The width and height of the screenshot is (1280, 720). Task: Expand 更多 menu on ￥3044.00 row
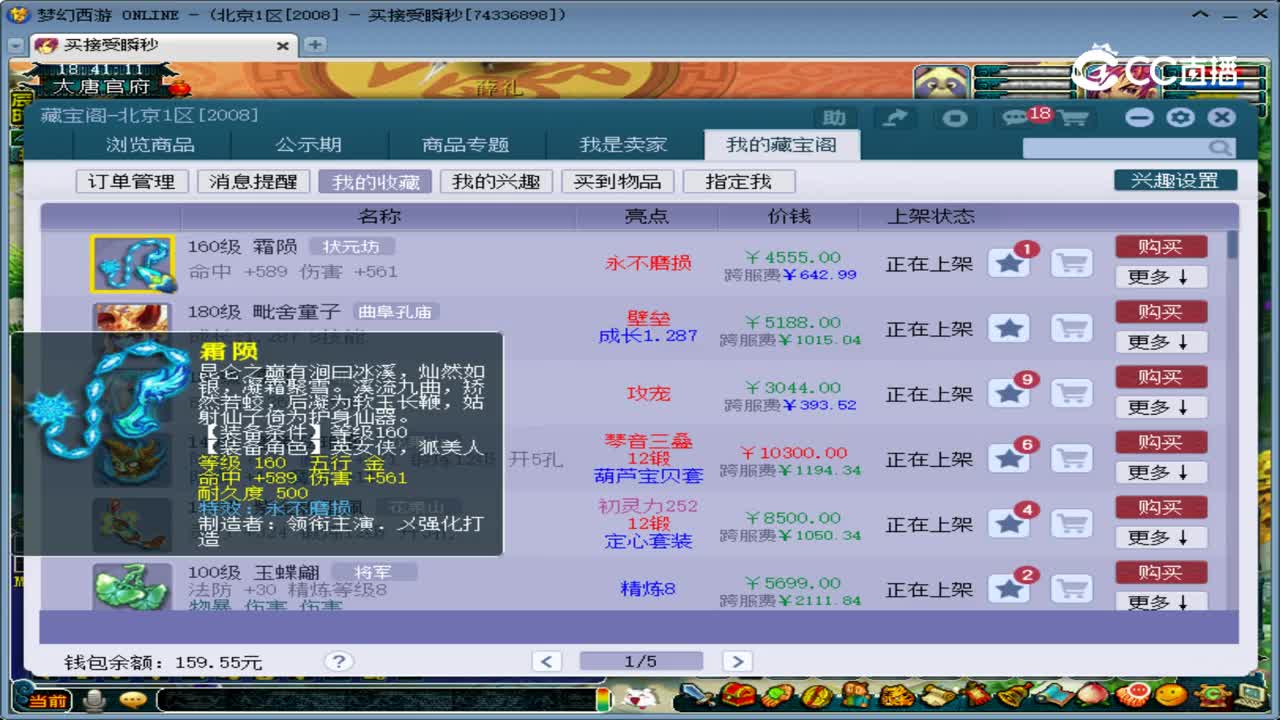1161,407
